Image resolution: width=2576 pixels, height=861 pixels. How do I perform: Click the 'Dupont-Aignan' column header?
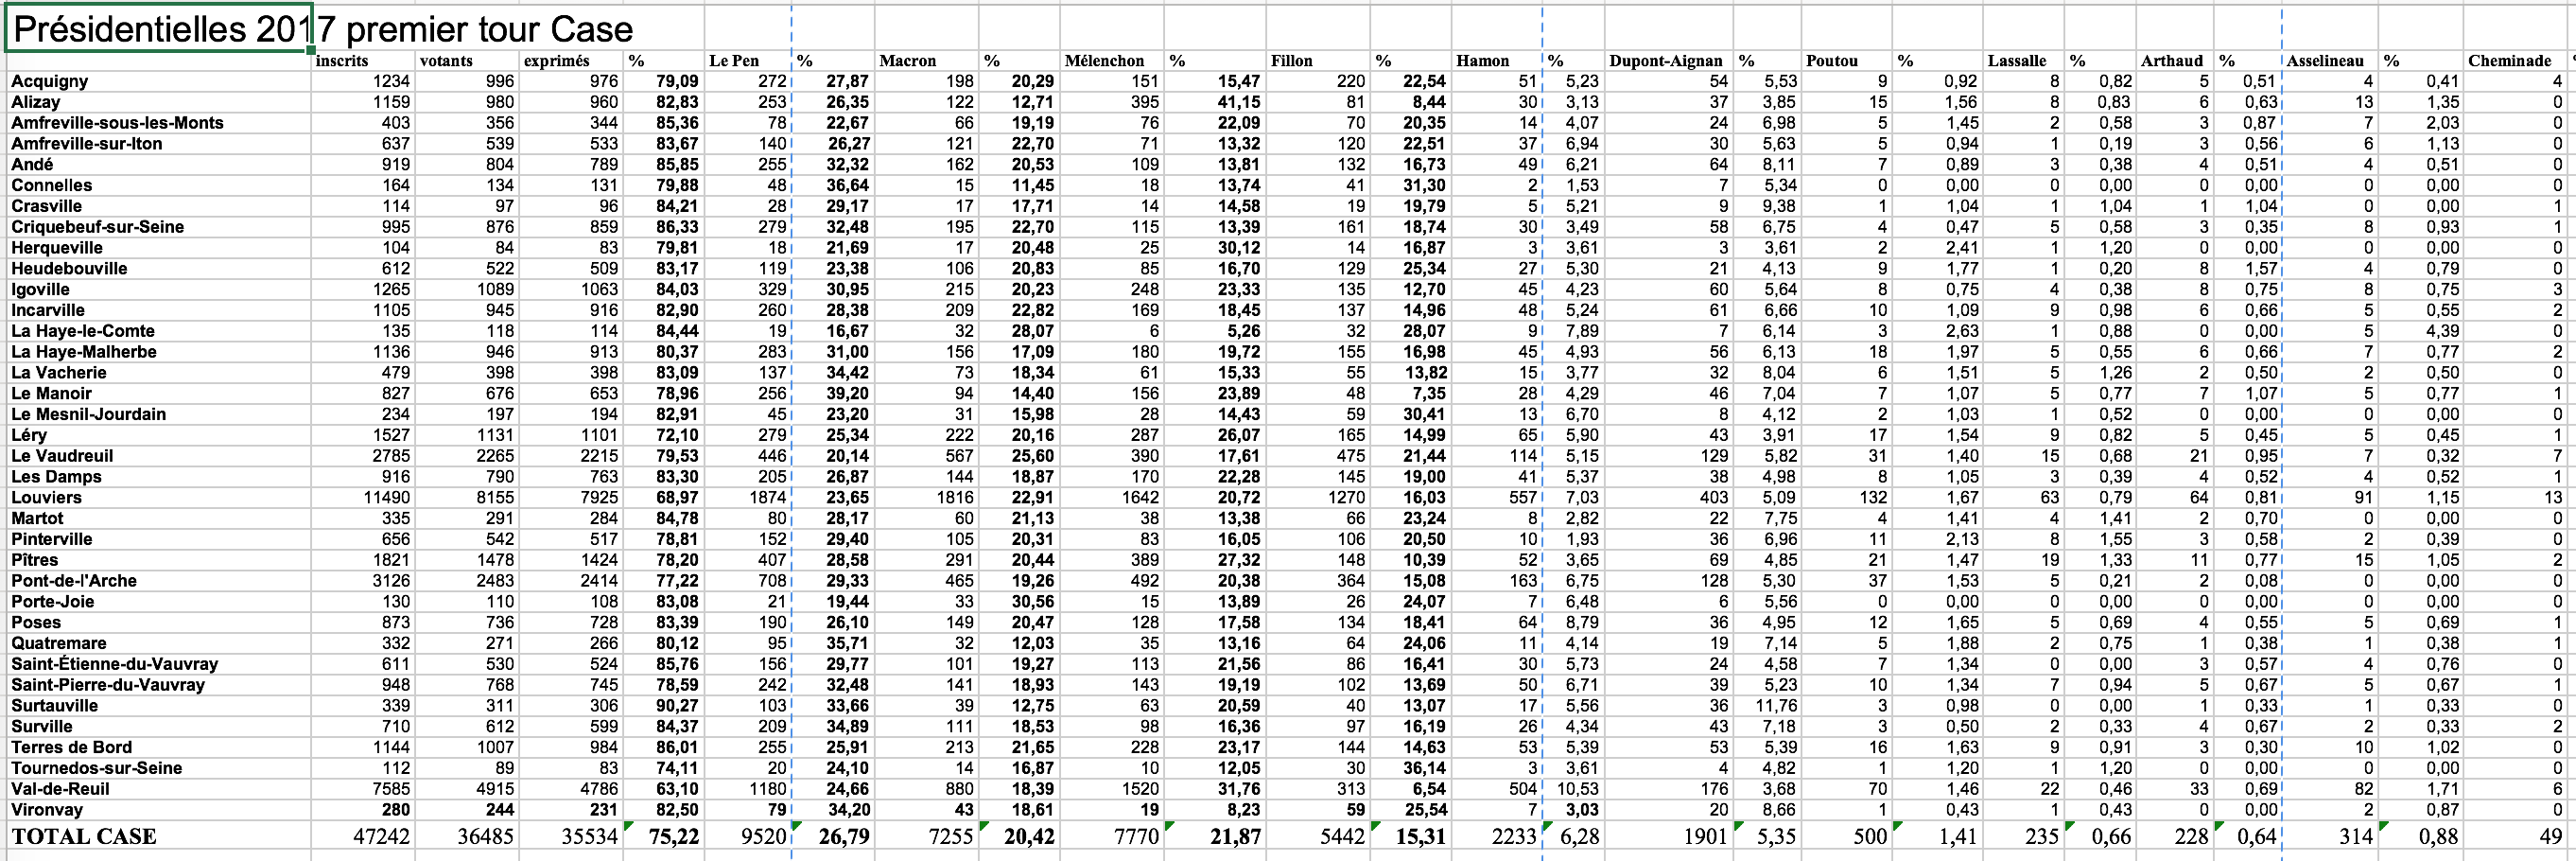pos(1665,61)
